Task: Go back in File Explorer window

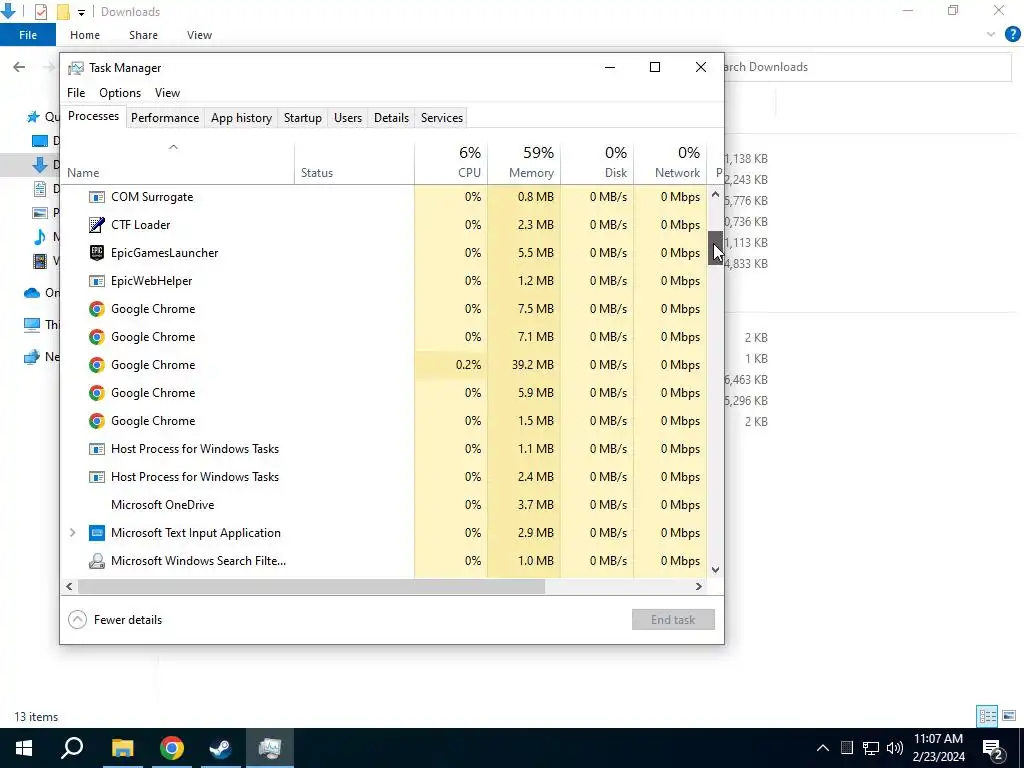Action: 19,67
